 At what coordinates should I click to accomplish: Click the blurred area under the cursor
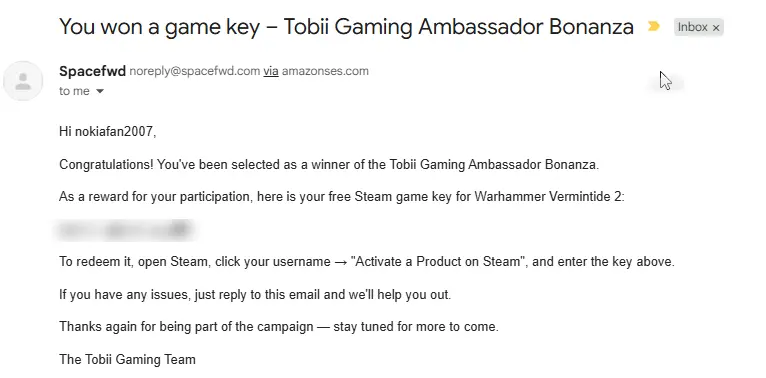tap(665, 85)
